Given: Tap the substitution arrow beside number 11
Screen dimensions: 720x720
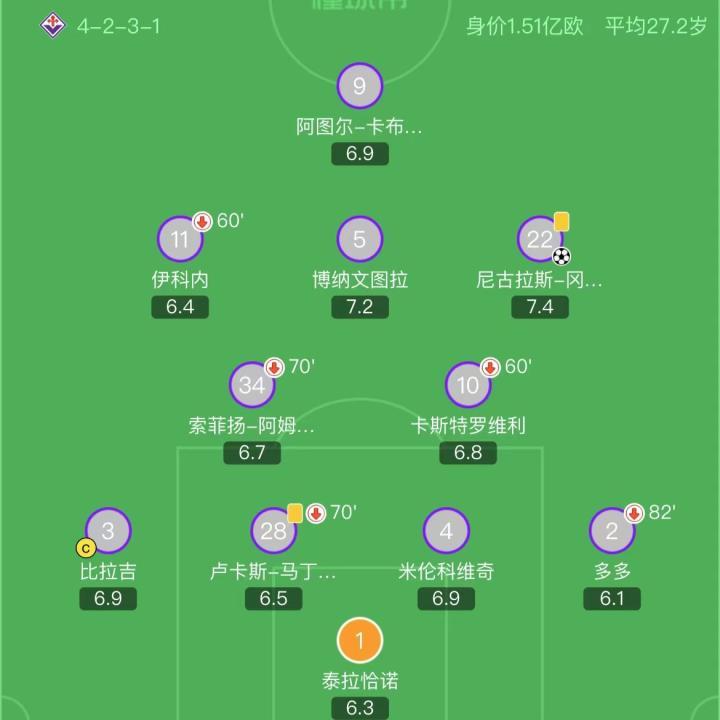Looking at the screenshot, I should coord(201,222).
